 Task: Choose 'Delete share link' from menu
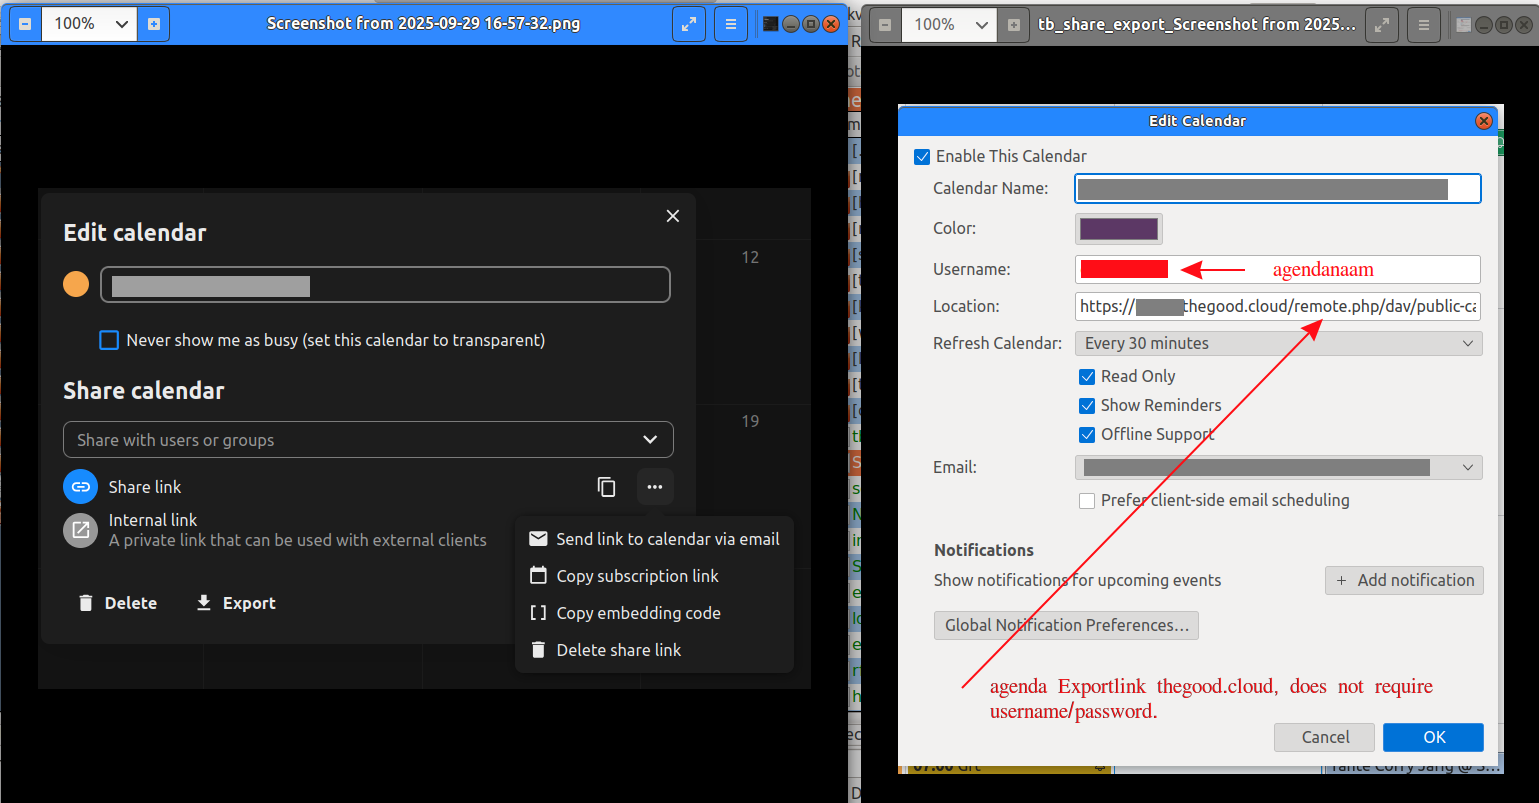(x=618, y=650)
